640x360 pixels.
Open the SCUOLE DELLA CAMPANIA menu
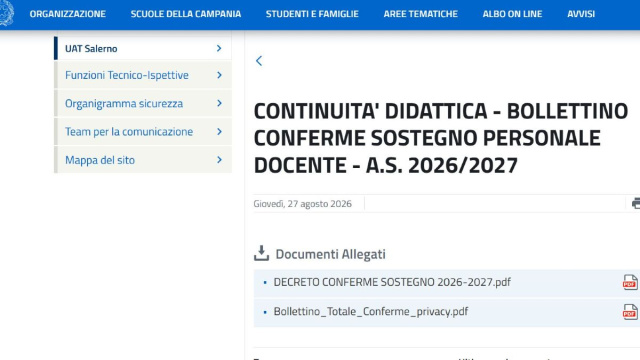[186, 14]
